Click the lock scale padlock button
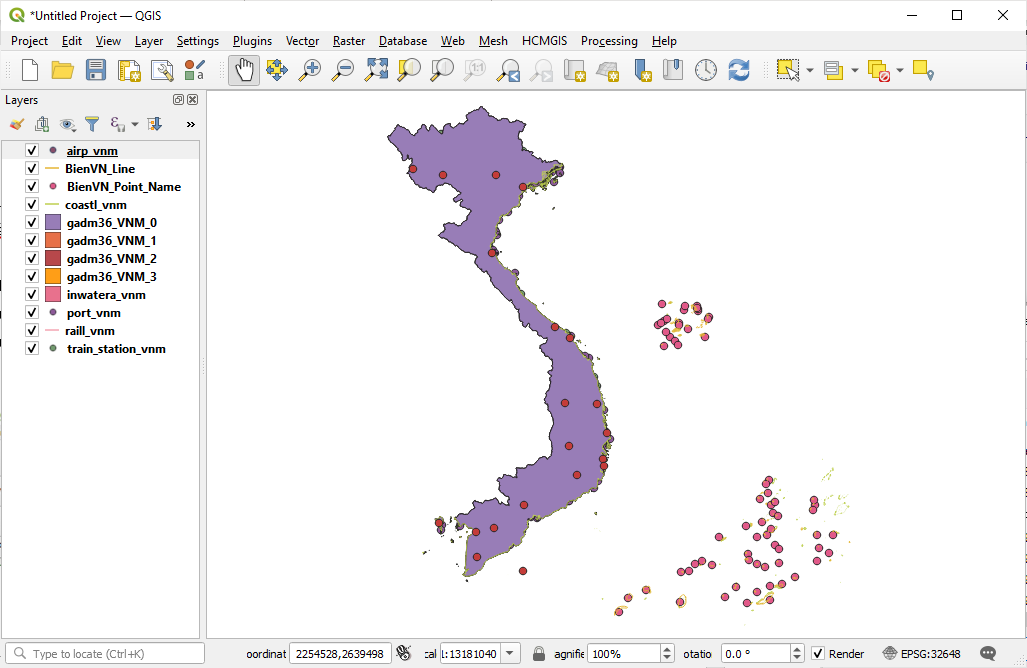 pos(538,654)
